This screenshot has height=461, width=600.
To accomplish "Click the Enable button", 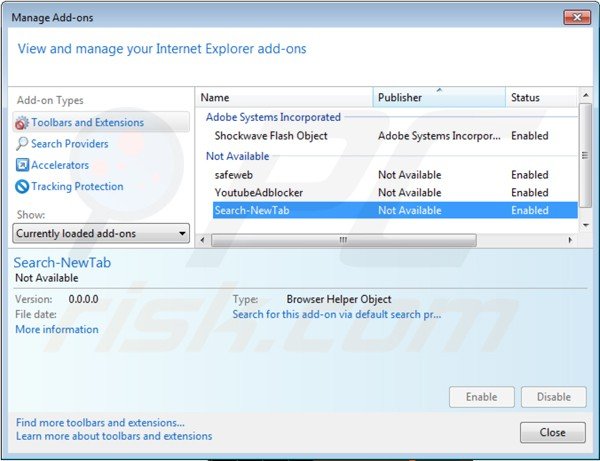I will (x=481, y=397).
